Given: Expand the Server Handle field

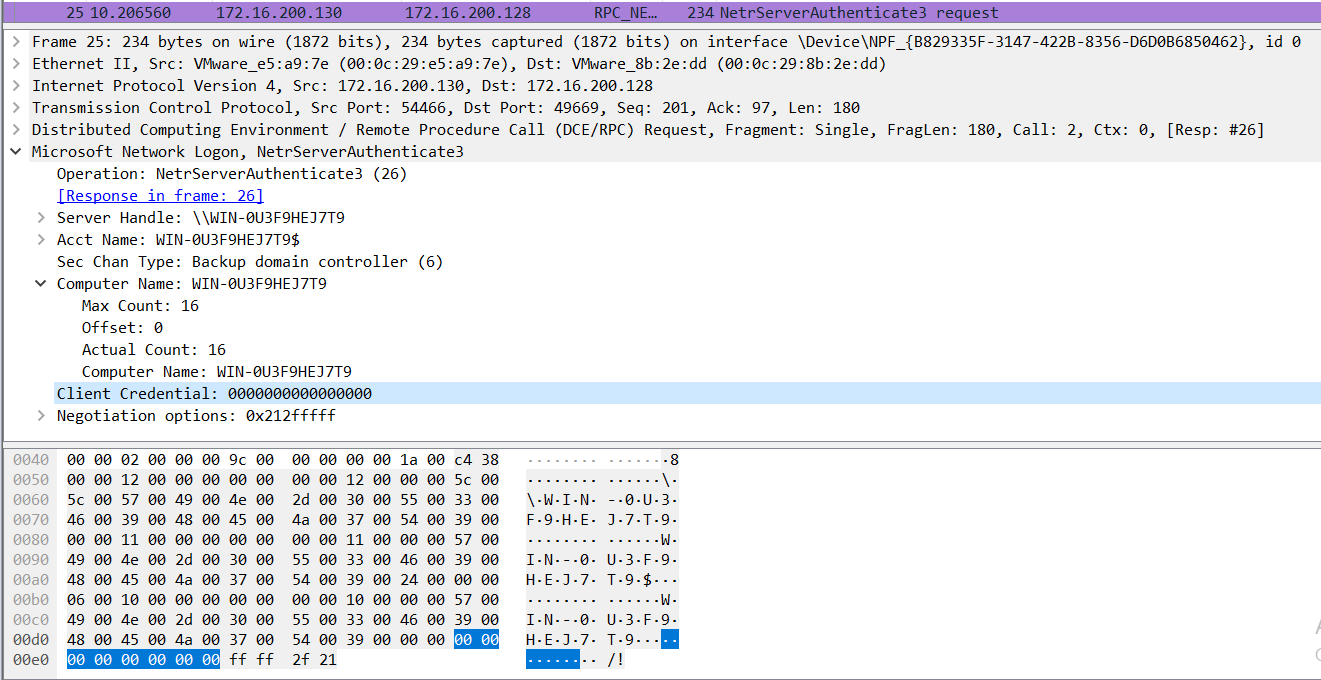Looking at the screenshot, I should click(41, 218).
